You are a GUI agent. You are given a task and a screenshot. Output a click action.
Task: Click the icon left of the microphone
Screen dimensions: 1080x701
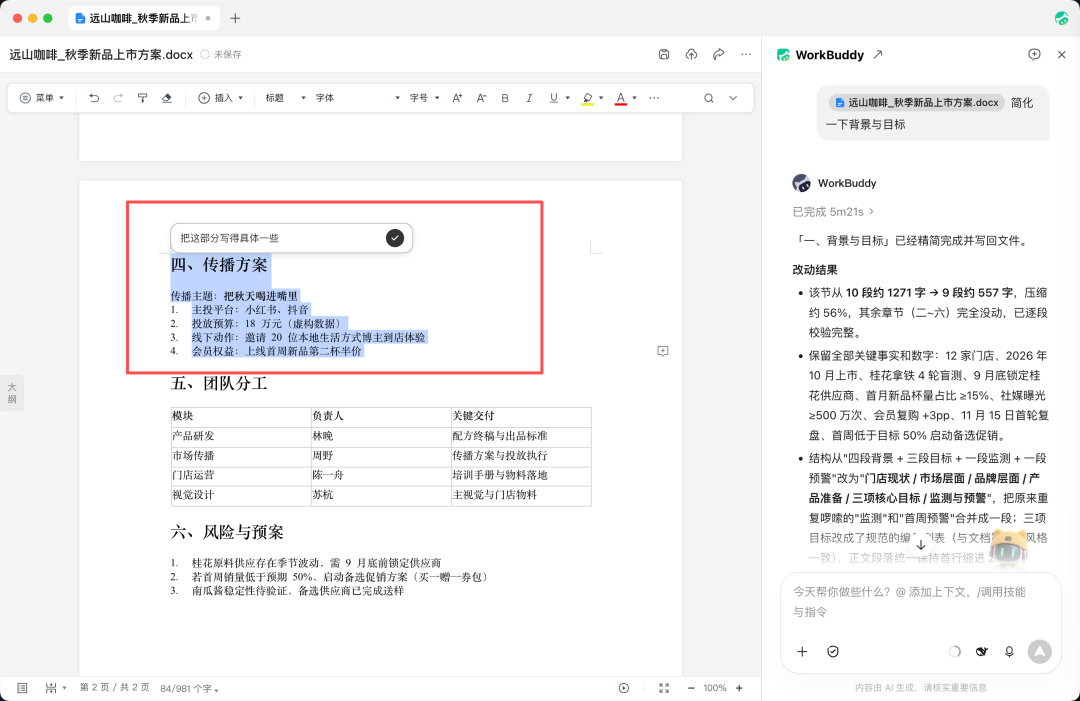pos(982,651)
